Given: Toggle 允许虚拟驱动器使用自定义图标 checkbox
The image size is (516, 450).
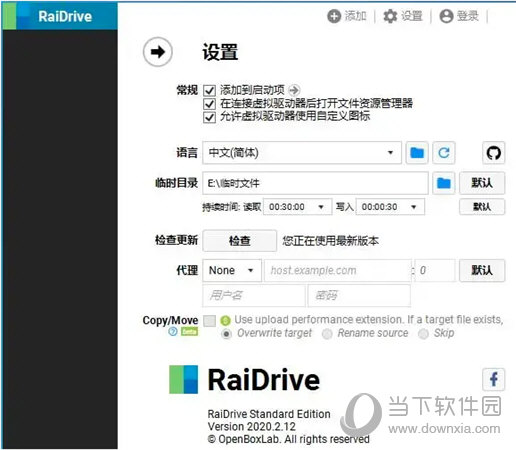Looking at the screenshot, I should (x=209, y=117).
